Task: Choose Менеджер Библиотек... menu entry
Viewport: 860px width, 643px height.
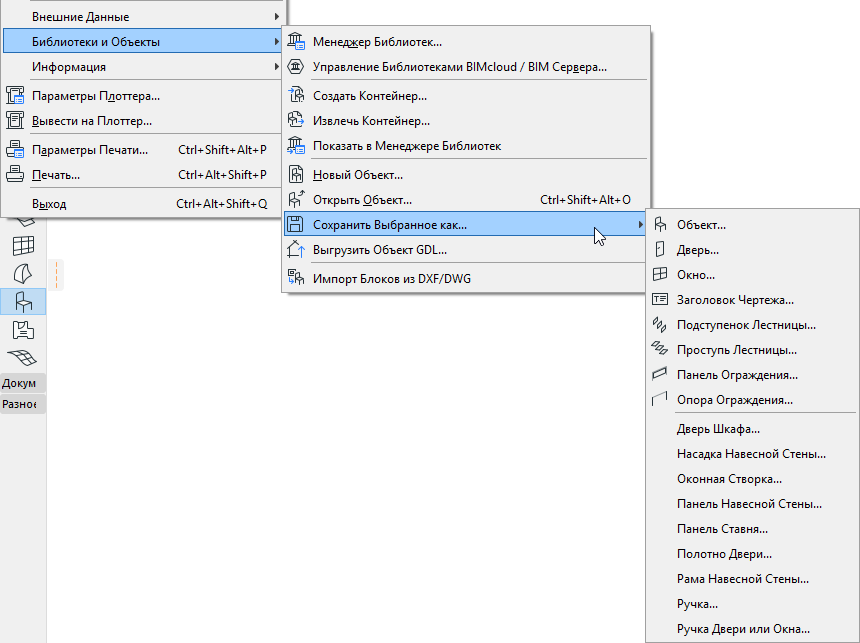Action: (x=466, y=42)
